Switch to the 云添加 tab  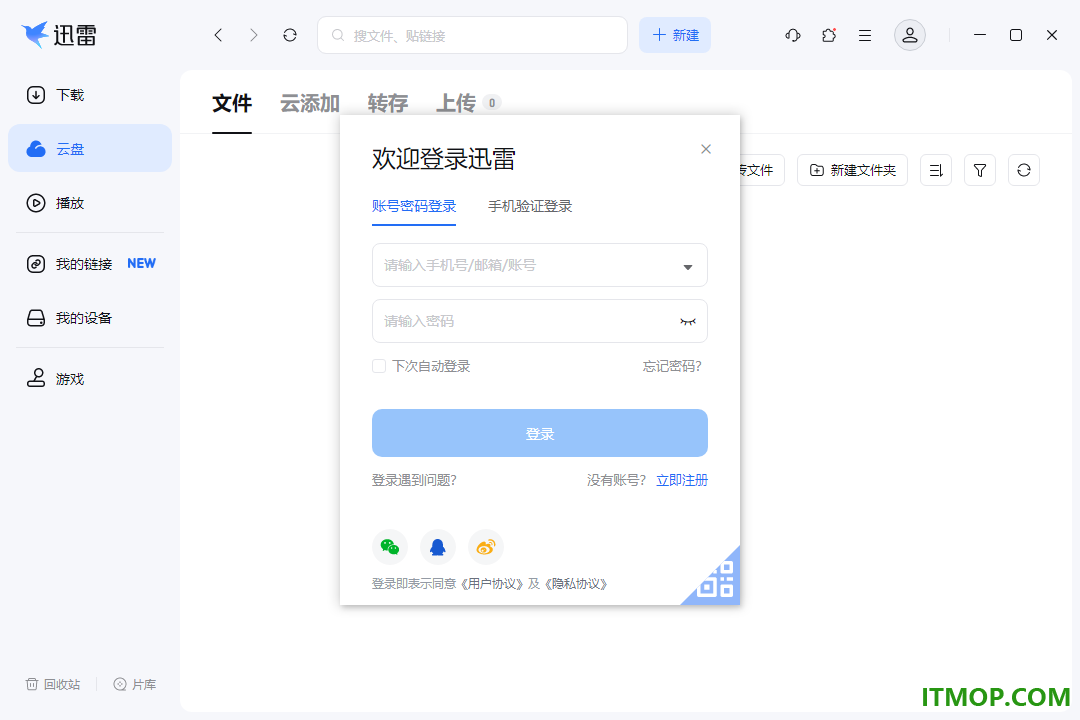(x=309, y=103)
